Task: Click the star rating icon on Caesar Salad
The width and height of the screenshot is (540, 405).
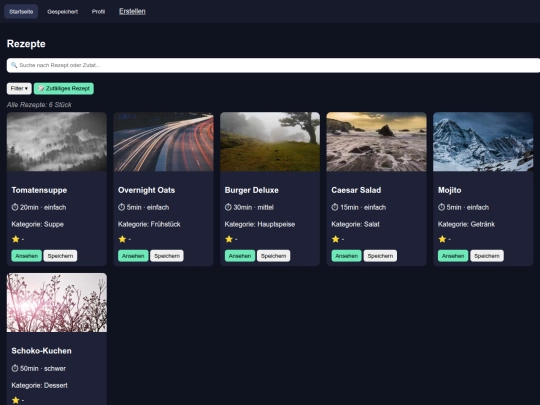Action: (335, 239)
